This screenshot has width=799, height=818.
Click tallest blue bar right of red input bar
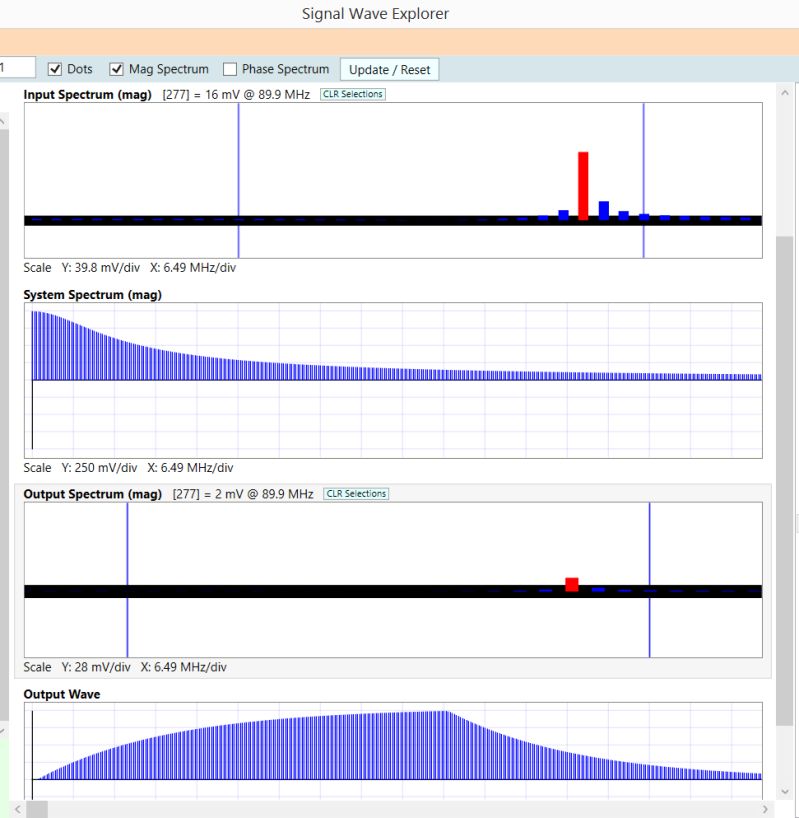point(604,210)
